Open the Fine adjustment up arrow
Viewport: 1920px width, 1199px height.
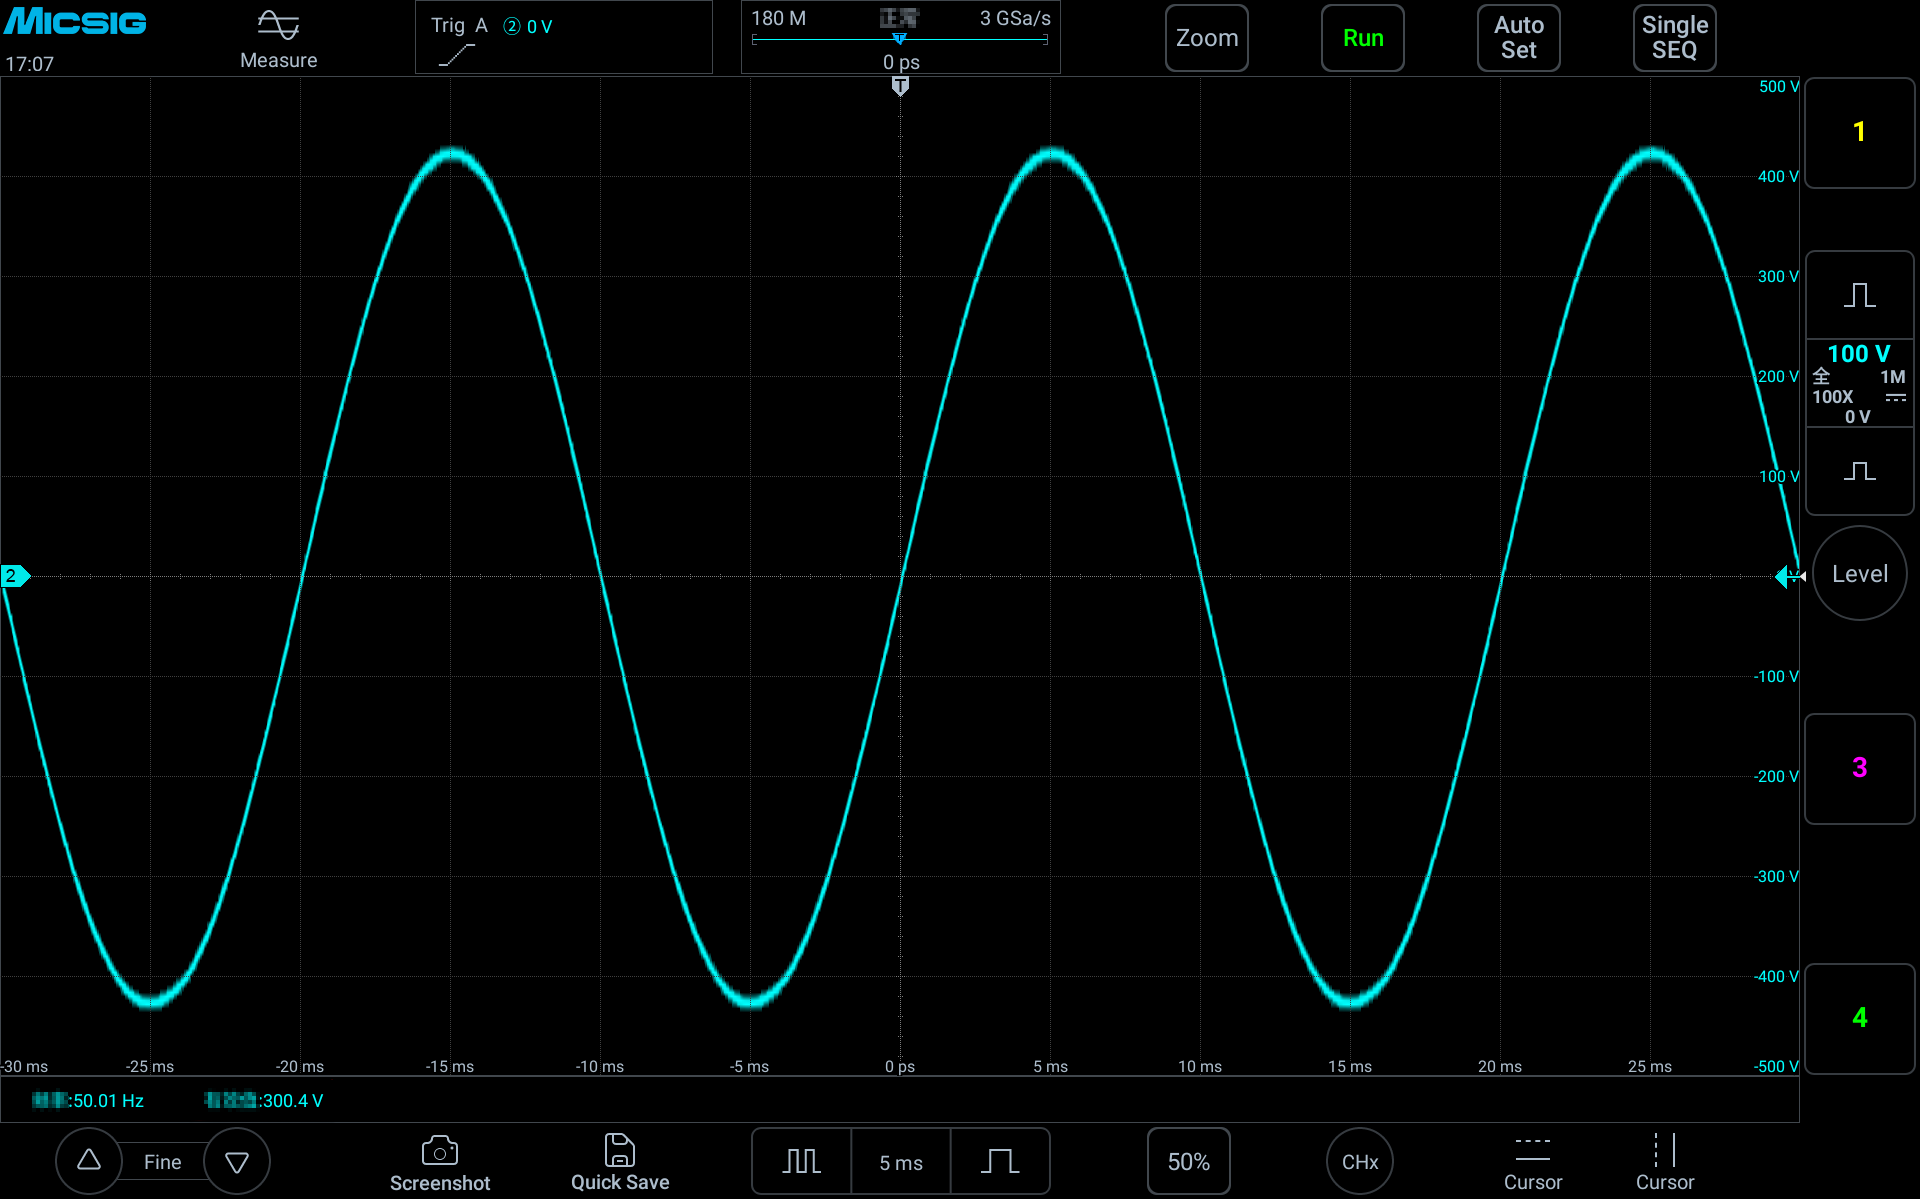click(x=88, y=1160)
